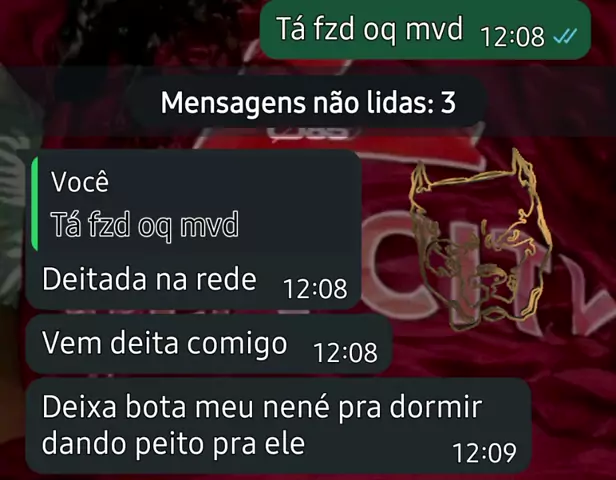
Task: Tap the number 3 in unread banner
Action: (448, 103)
